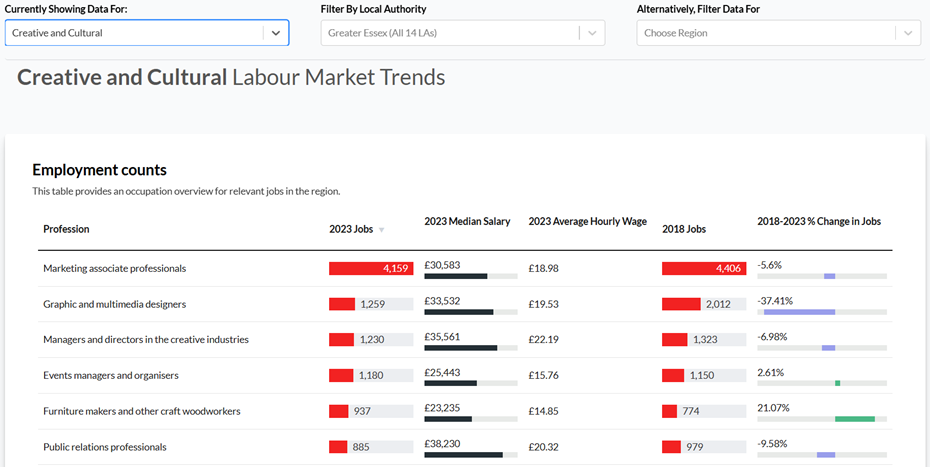This screenshot has height=467, width=930.
Task: Click Managers and directors in creative industries
Action: (145, 340)
